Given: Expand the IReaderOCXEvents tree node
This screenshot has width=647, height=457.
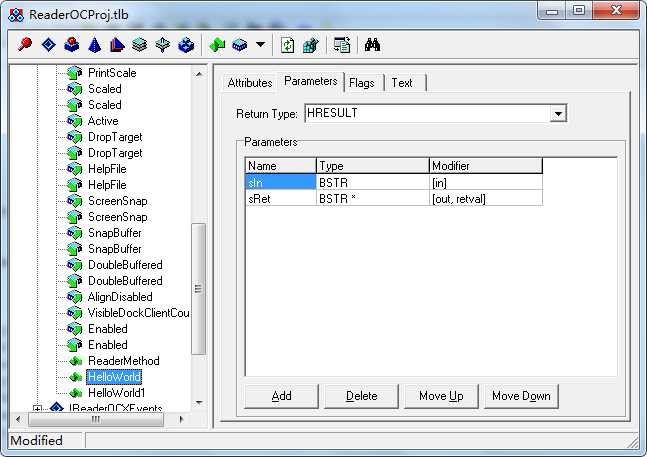Looking at the screenshot, I should click(37, 409).
